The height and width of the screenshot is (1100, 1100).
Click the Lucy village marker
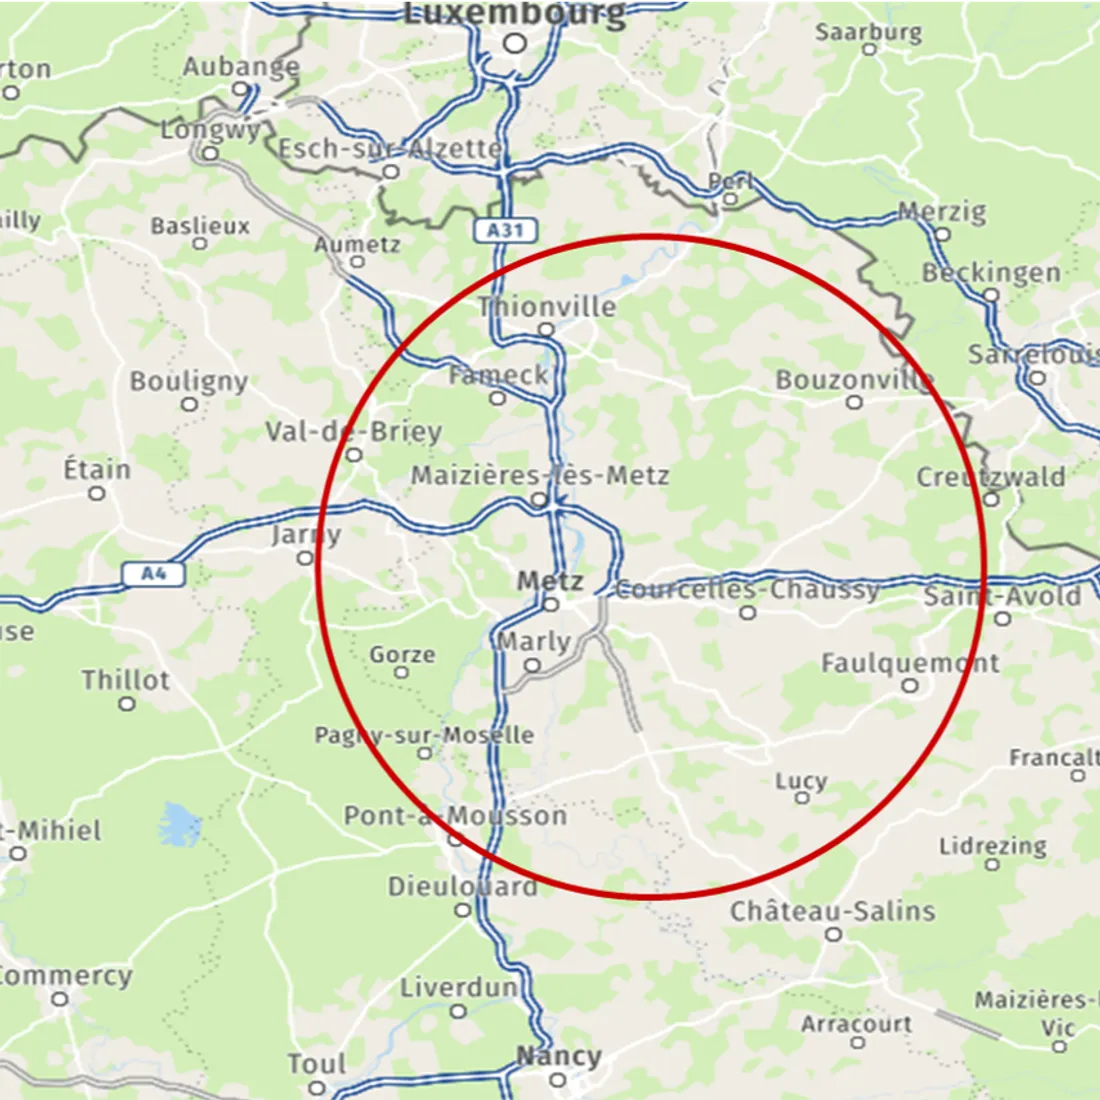(802, 798)
